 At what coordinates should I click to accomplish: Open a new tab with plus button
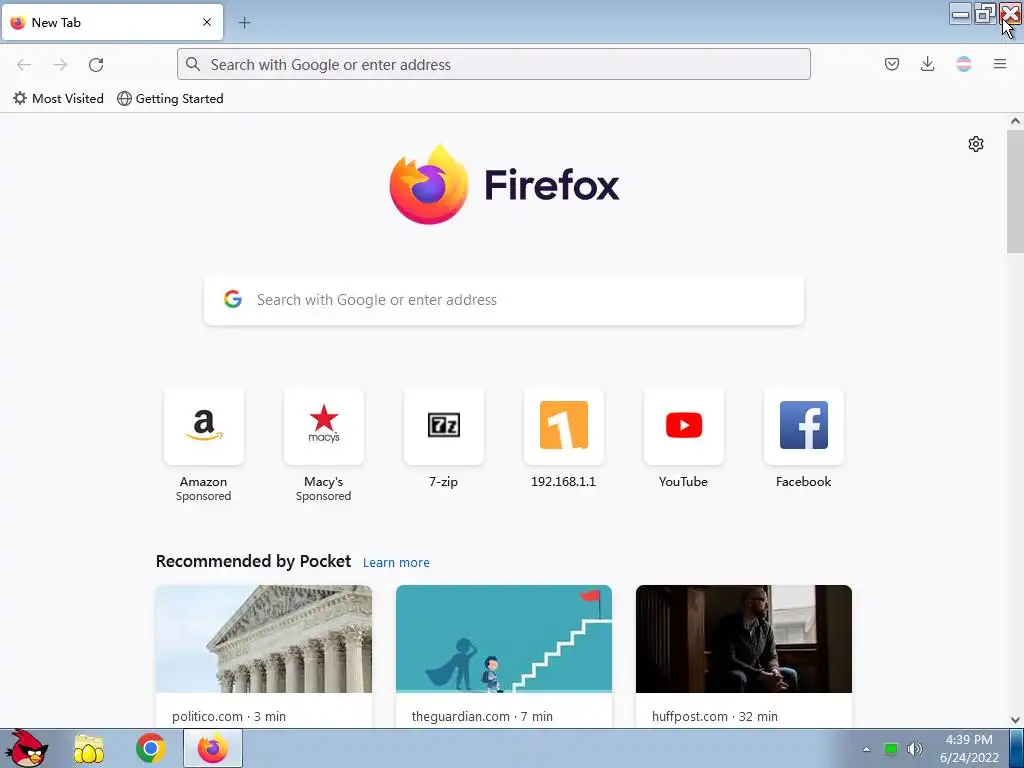coord(244,23)
